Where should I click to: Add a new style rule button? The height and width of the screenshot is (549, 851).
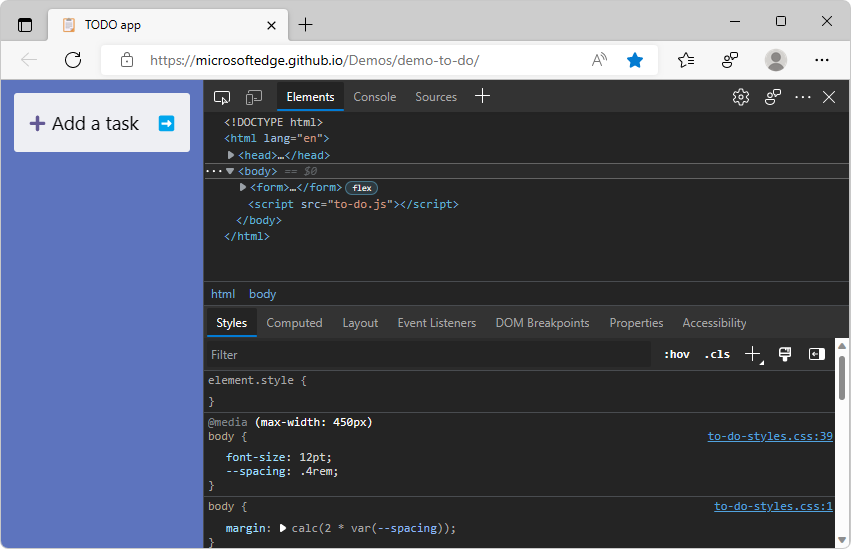click(753, 355)
